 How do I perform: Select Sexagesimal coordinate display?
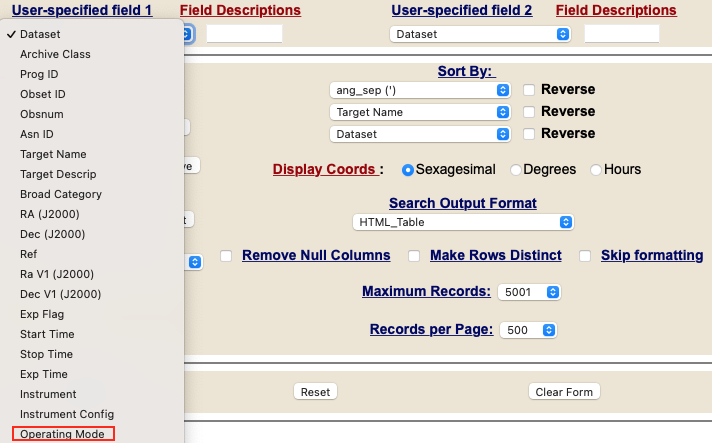coord(408,170)
